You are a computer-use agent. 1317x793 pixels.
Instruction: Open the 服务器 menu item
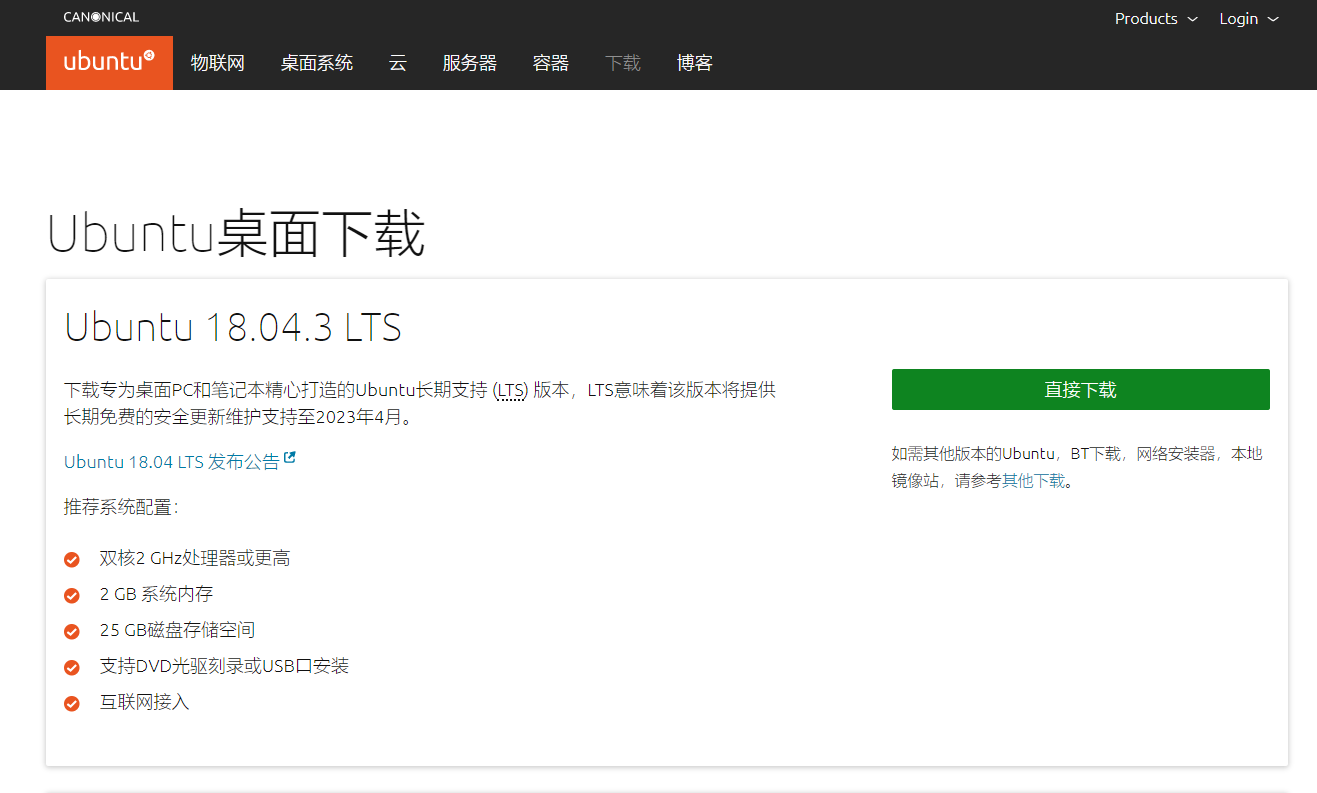(470, 63)
